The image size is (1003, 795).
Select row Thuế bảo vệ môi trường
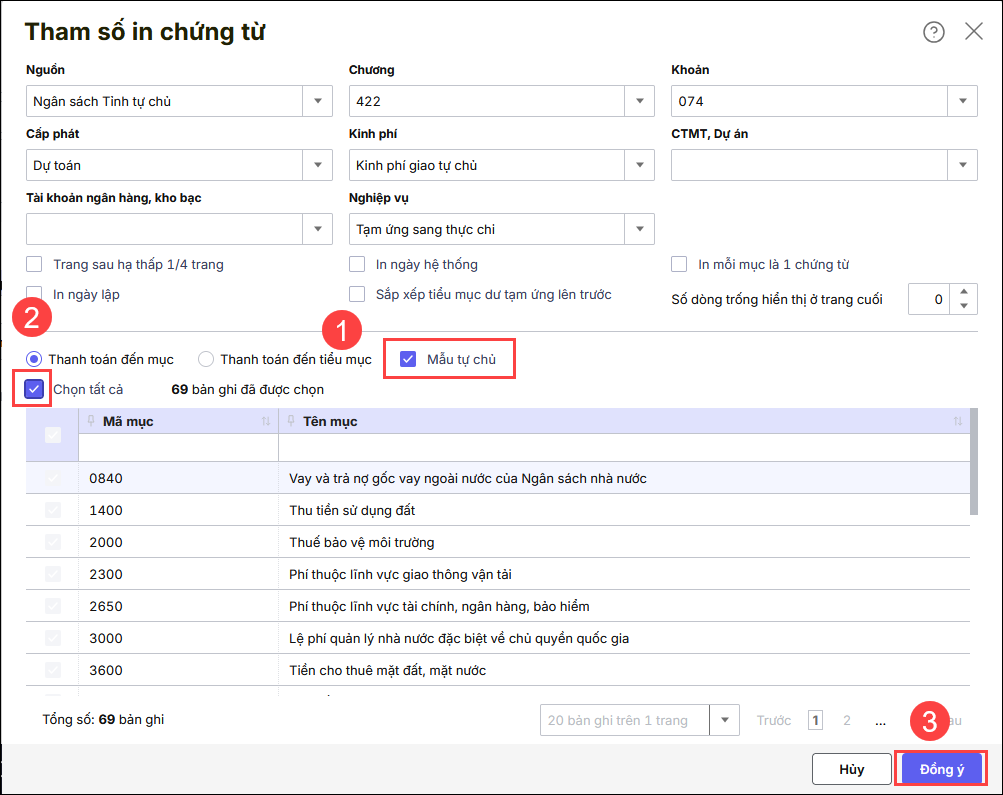[x=498, y=542]
